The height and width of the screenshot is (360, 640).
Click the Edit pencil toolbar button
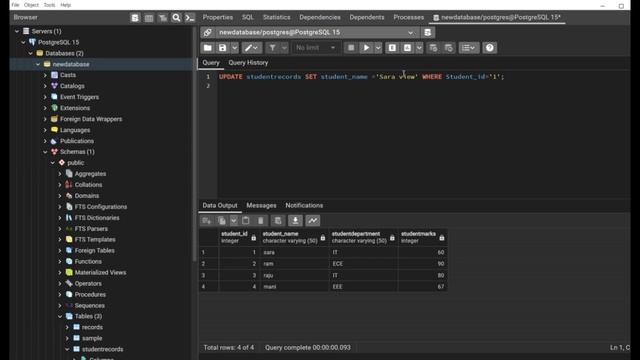coord(251,48)
